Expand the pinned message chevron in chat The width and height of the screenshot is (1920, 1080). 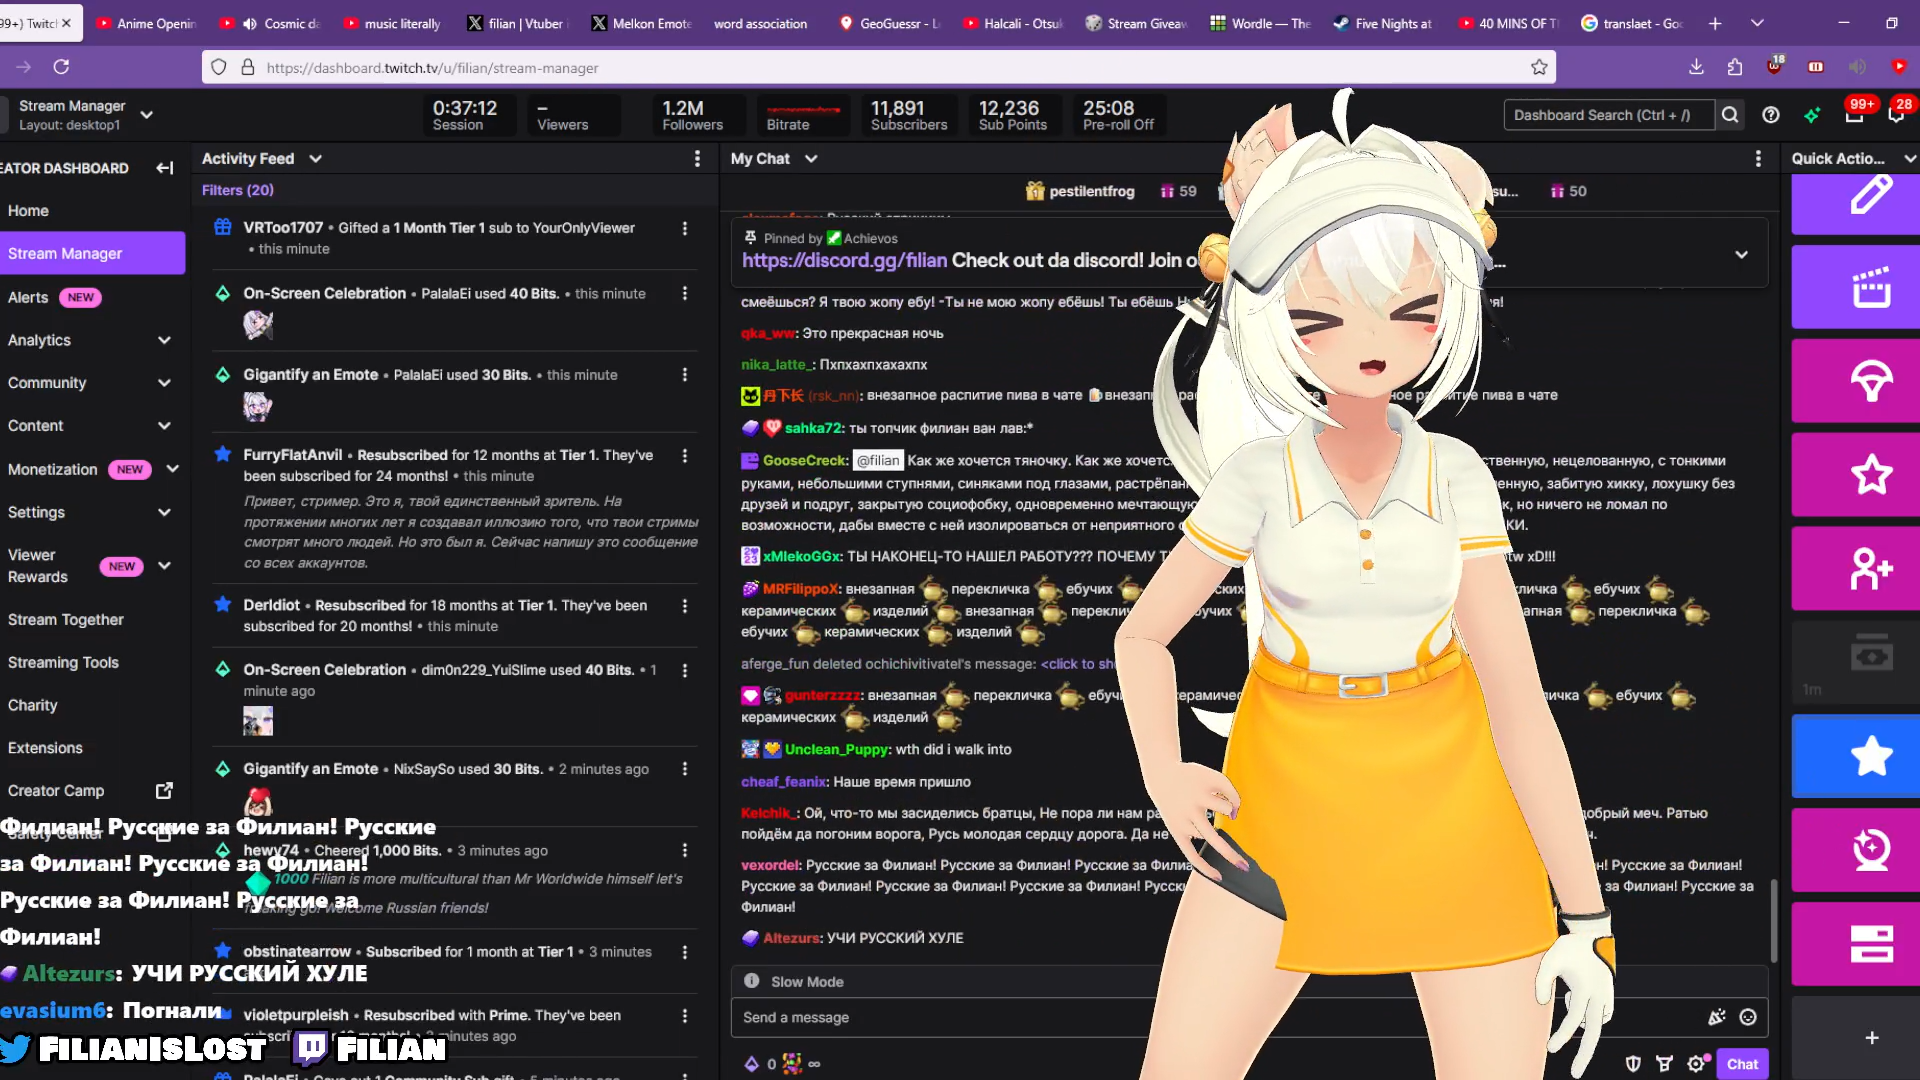pos(1741,255)
